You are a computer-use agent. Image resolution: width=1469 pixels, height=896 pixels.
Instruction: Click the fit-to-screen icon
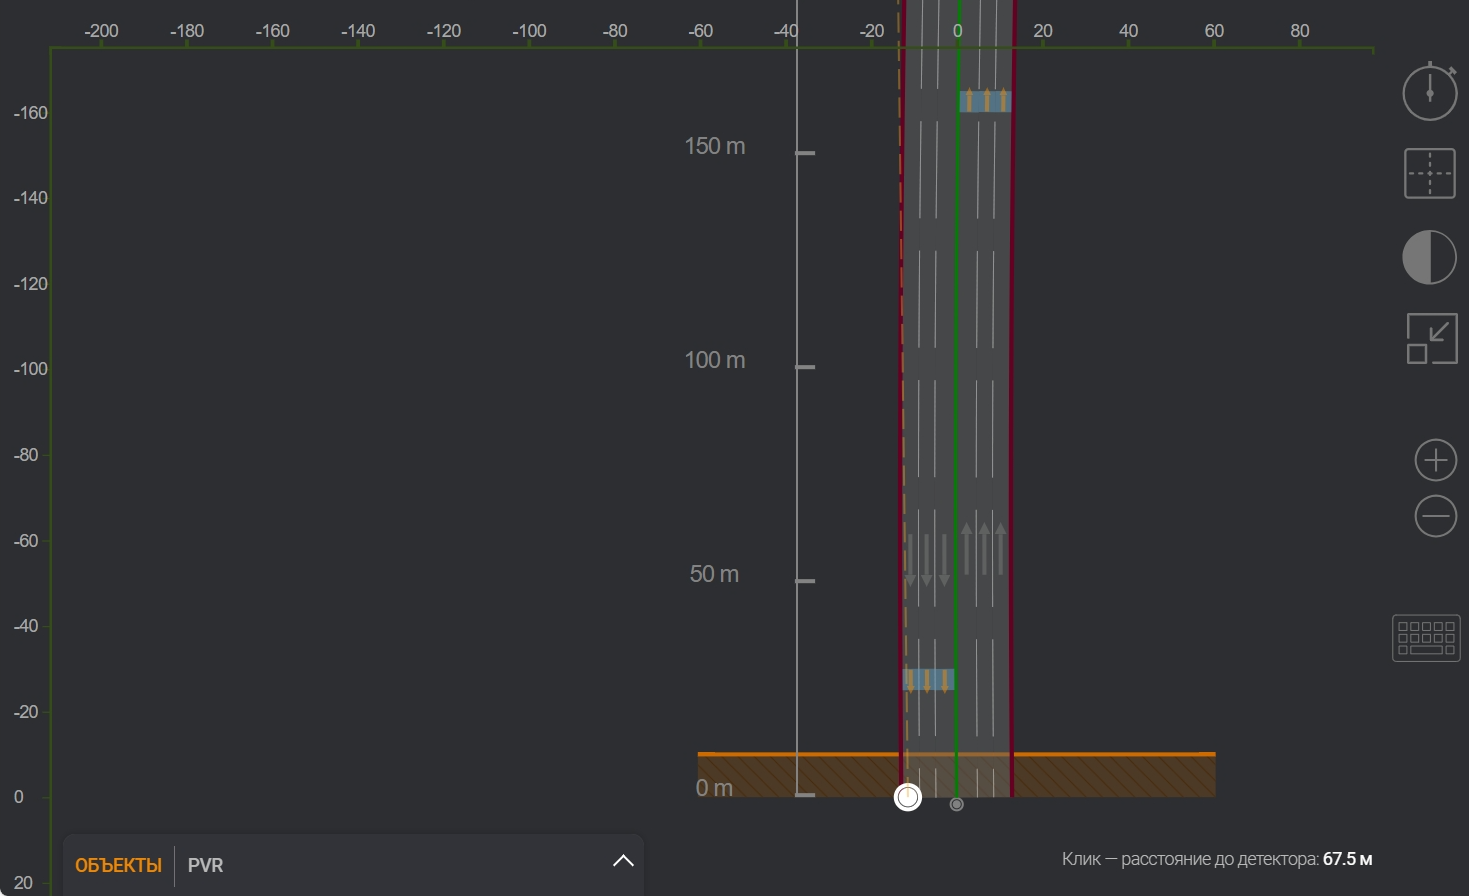pyautogui.click(x=1429, y=338)
